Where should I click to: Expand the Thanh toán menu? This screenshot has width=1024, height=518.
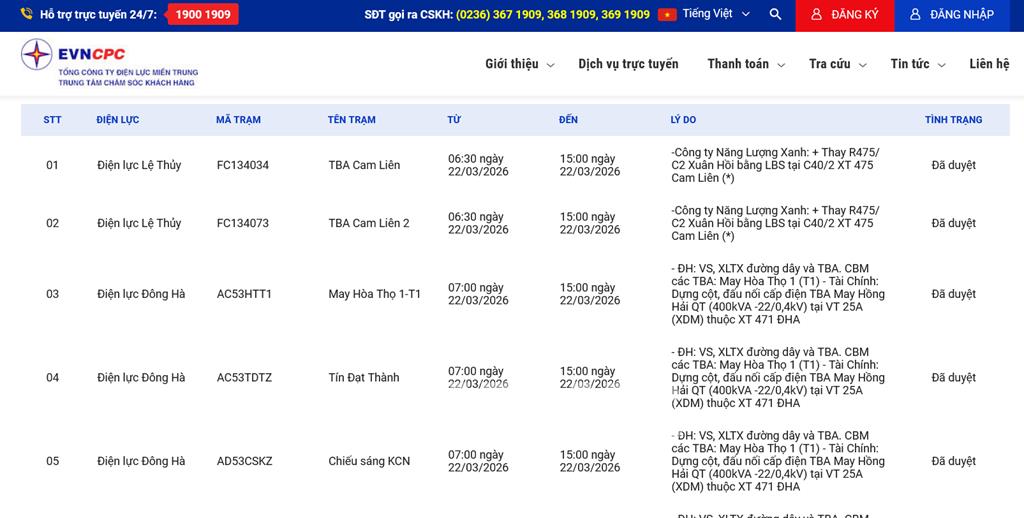tap(745, 64)
